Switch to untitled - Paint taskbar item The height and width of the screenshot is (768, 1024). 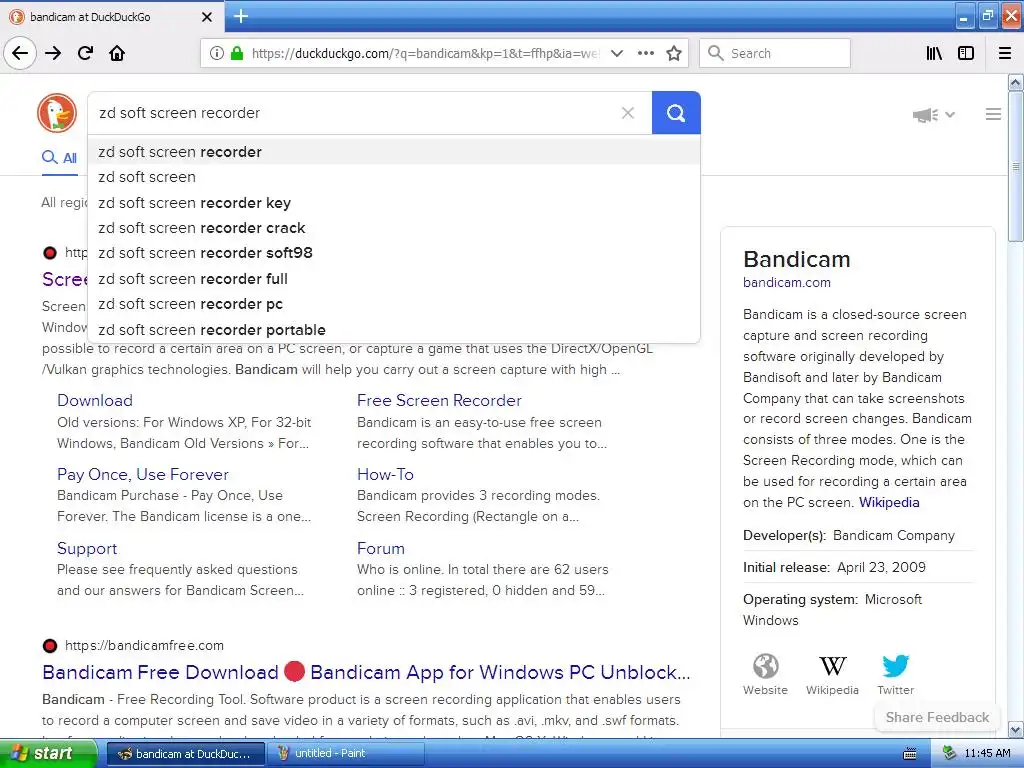point(345,754)
